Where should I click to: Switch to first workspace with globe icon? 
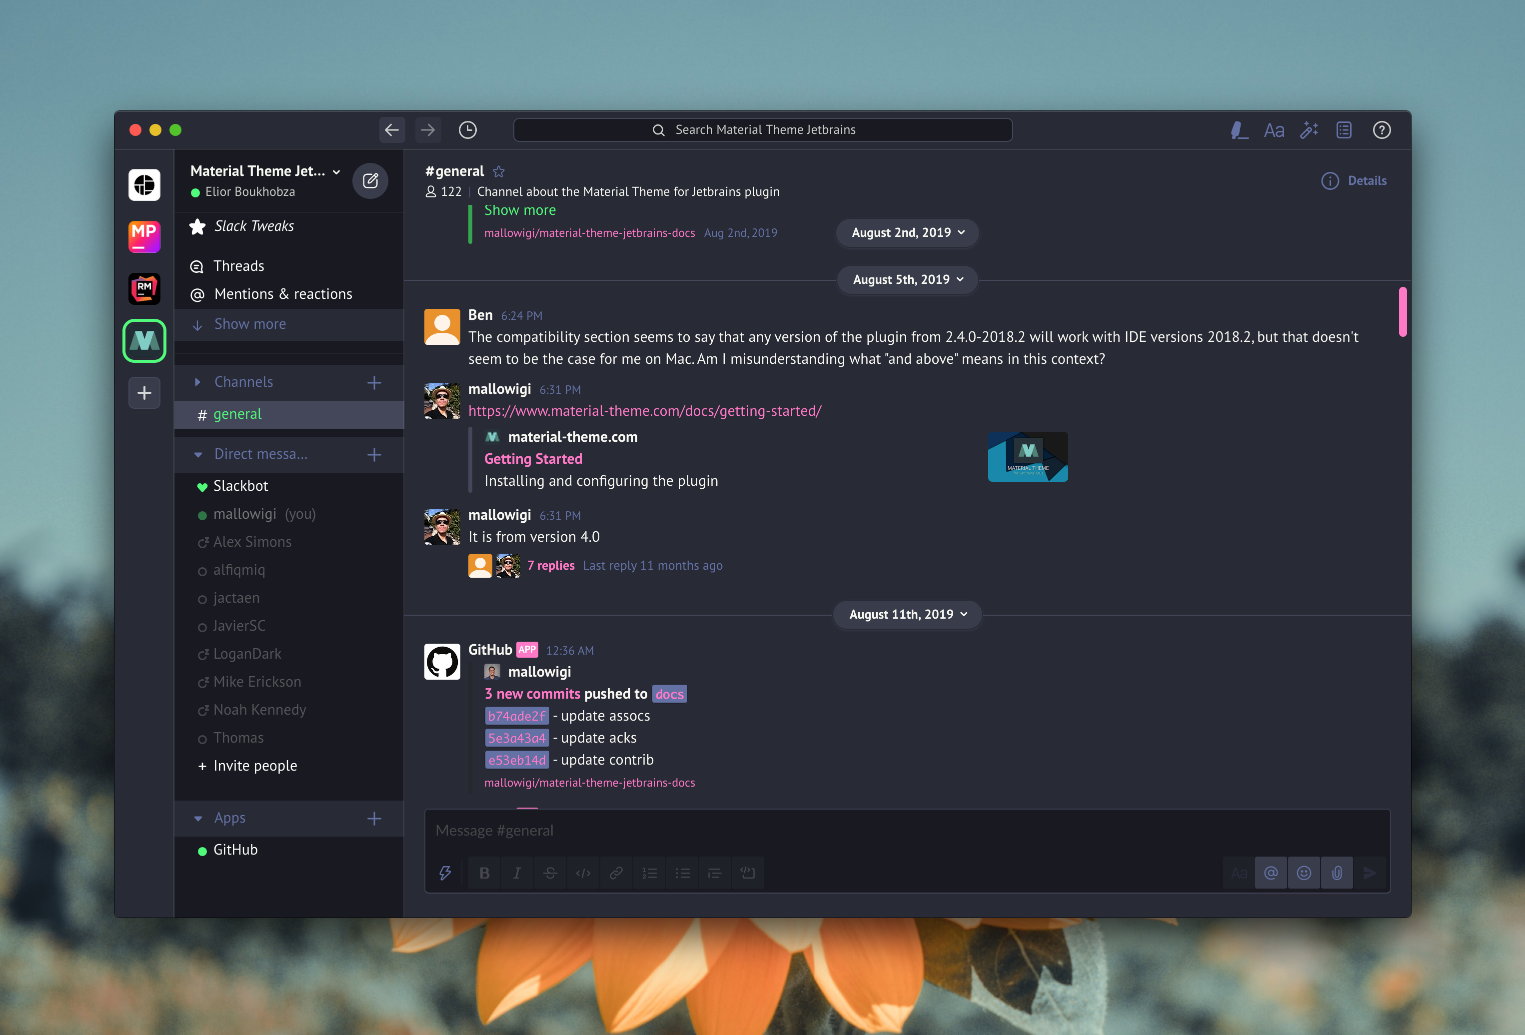coord(144,185)
